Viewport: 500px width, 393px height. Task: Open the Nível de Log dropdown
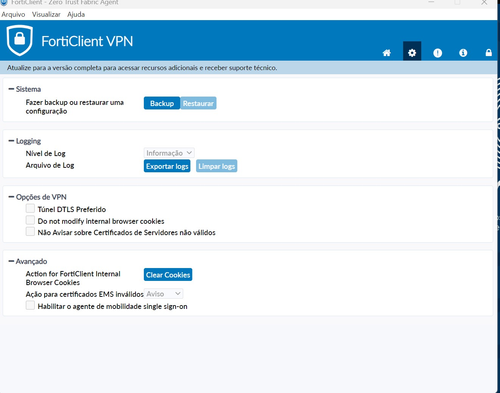[x=169, y=153]
